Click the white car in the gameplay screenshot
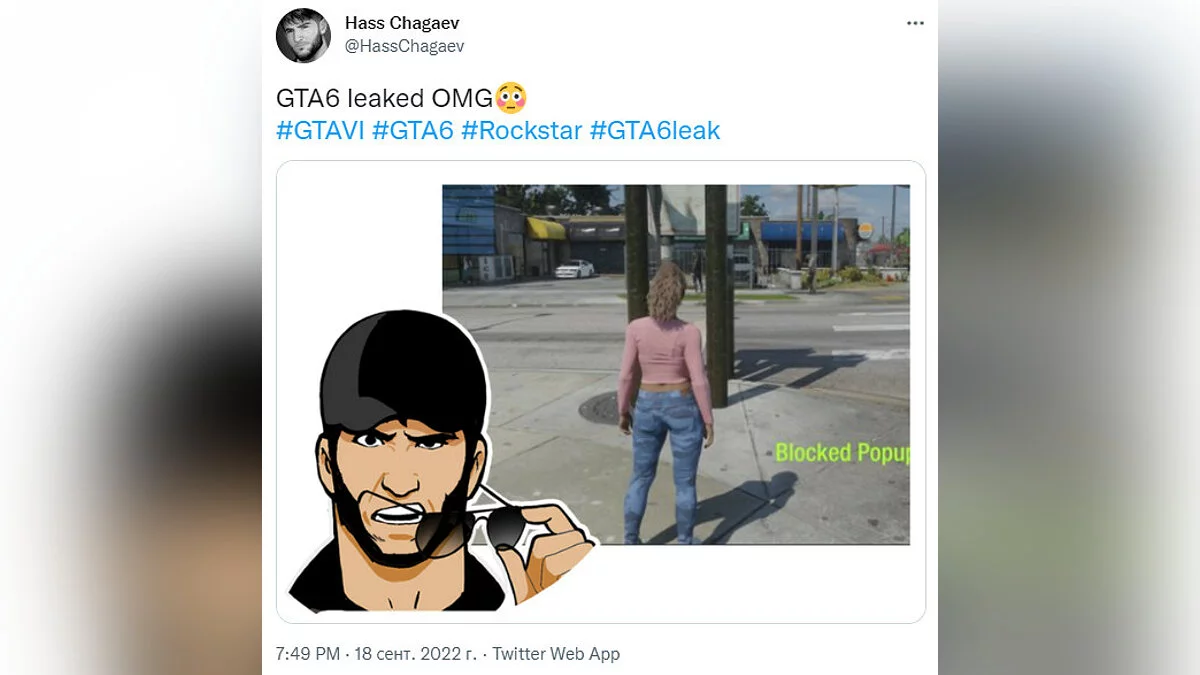Screen dimensions: 1200x675 tap(574, 269)
